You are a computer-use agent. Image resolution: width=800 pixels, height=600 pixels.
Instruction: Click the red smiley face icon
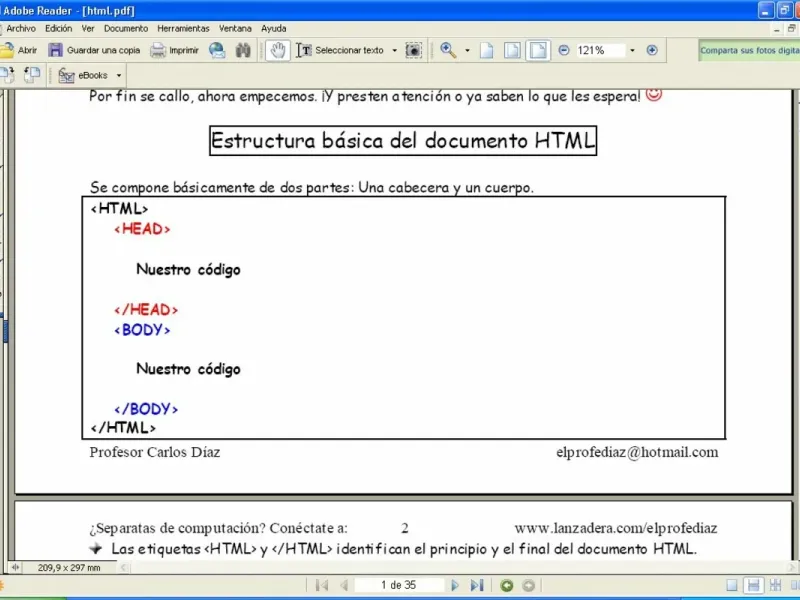[654, 94]
